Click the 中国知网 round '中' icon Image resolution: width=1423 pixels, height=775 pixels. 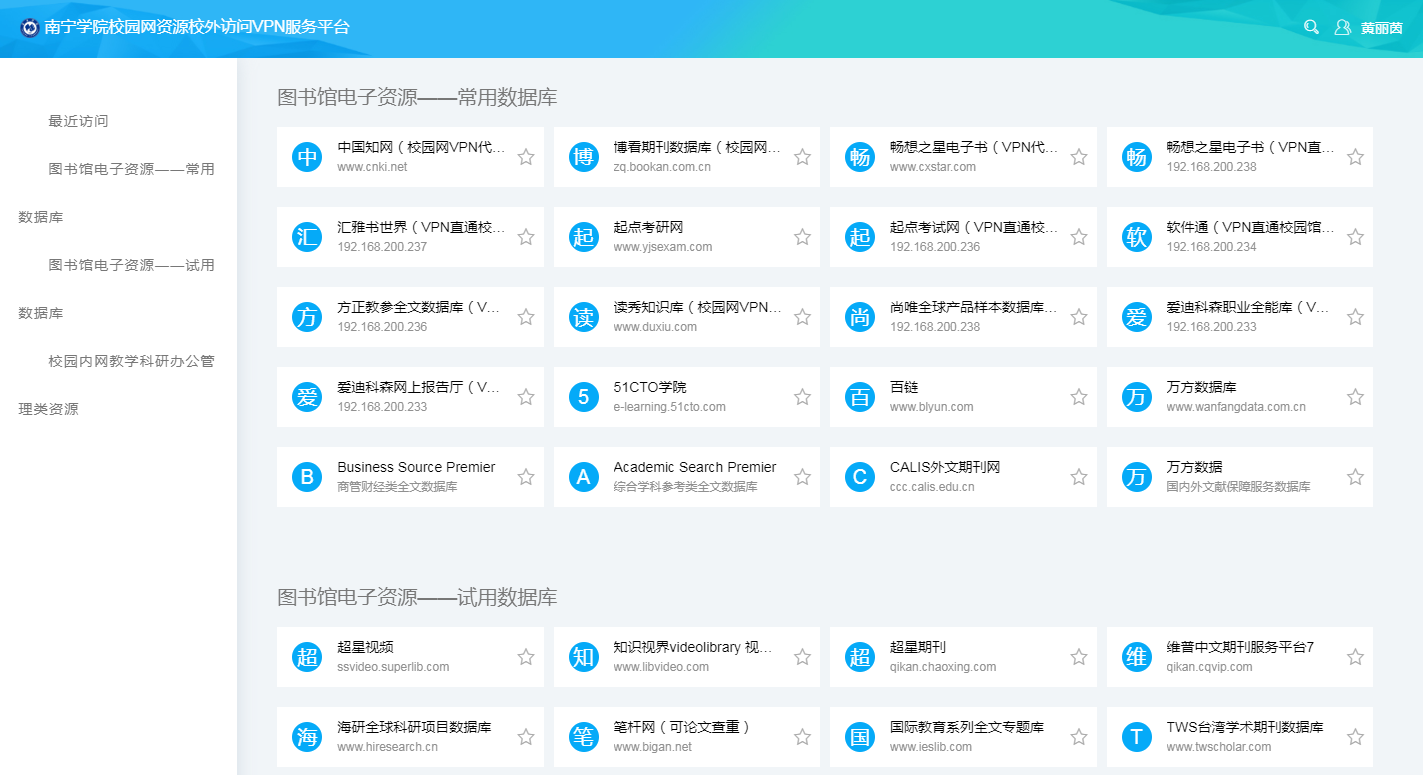tap(307, 157)
